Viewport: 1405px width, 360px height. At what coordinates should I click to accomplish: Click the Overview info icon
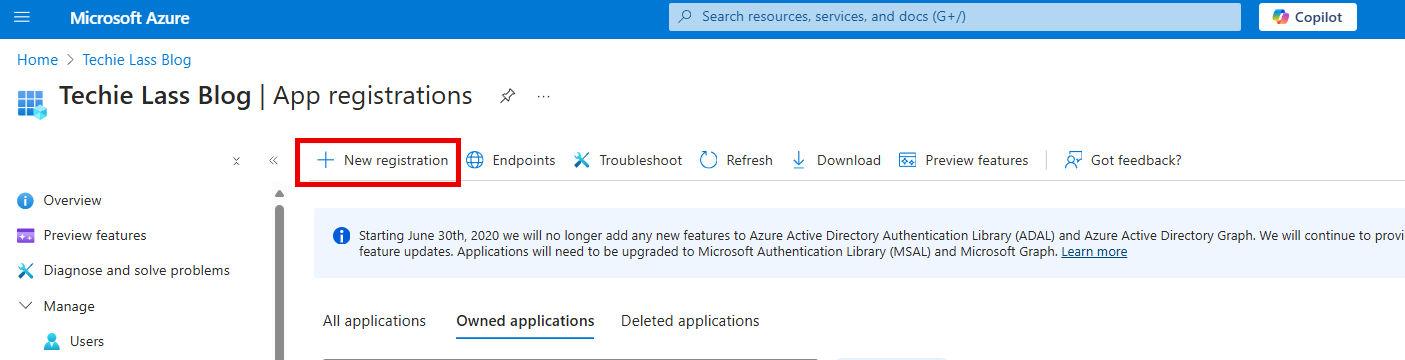26,201
